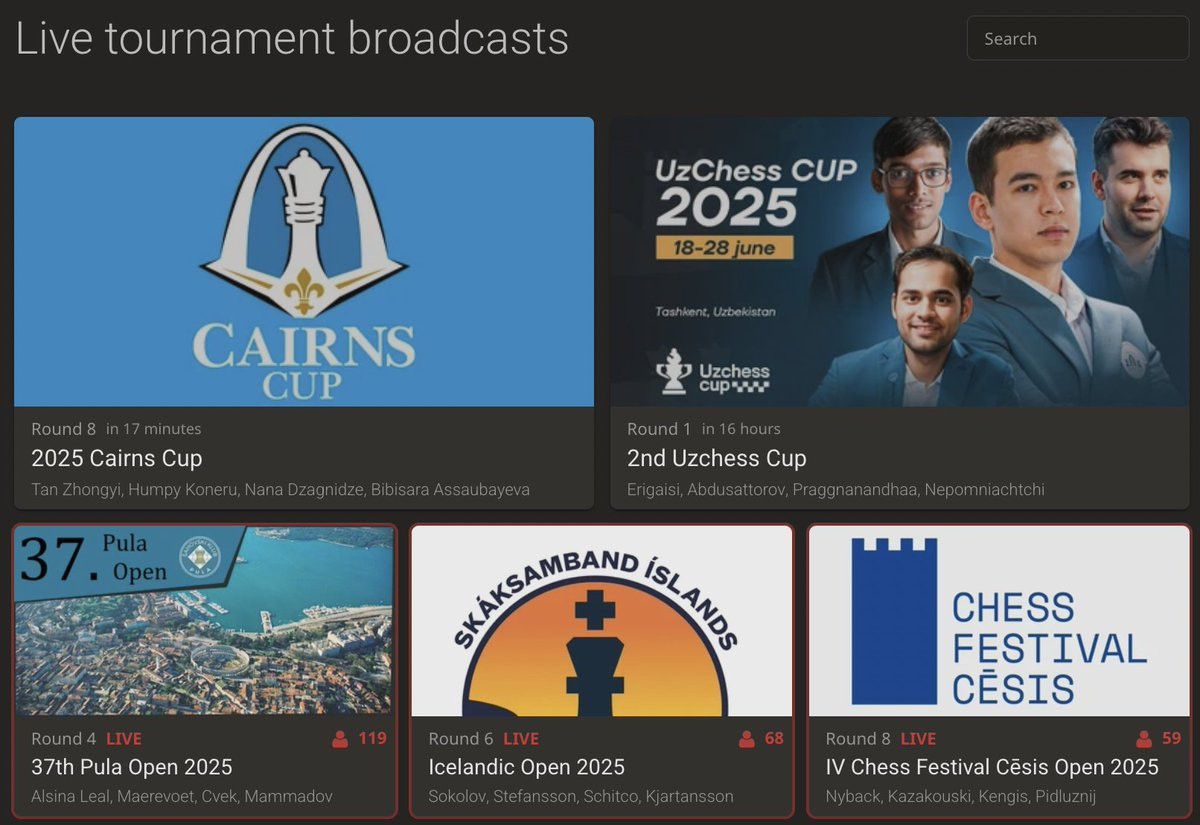Click the Search input field
The image size is (1200, 825).
click(1077, 39)
